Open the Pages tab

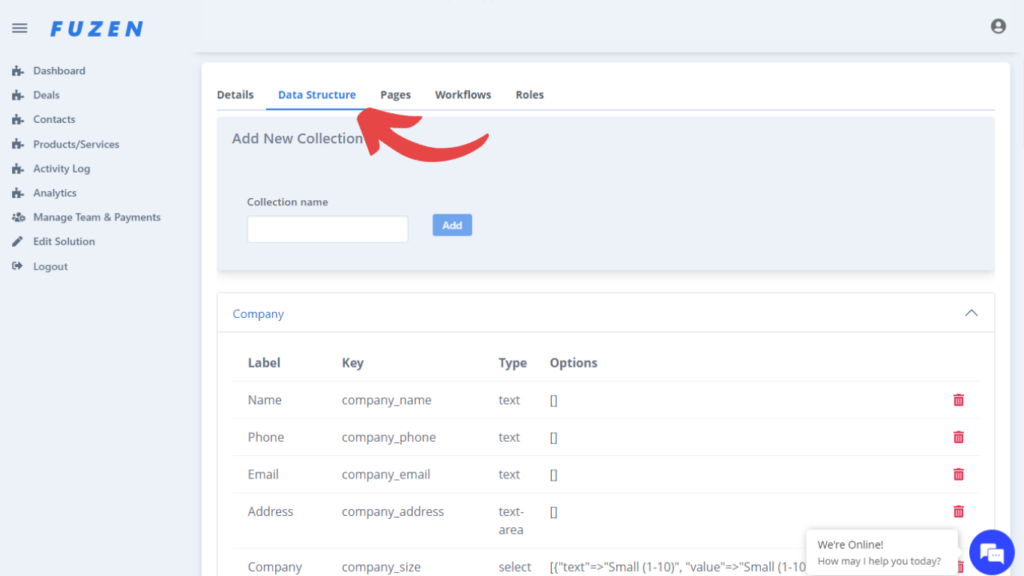pos(396,95)
